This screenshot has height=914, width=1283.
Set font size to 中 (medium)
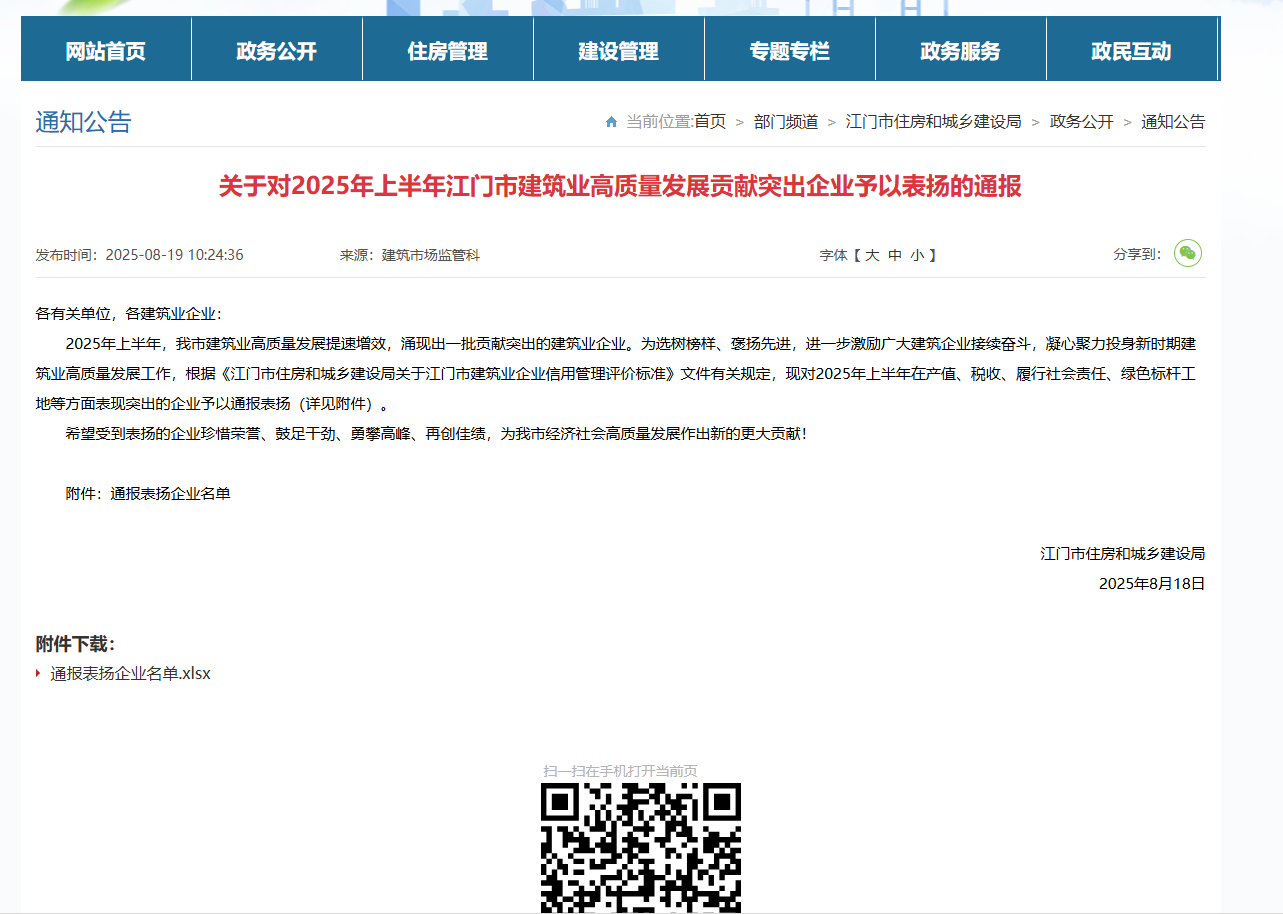click(x=895, y=255)
